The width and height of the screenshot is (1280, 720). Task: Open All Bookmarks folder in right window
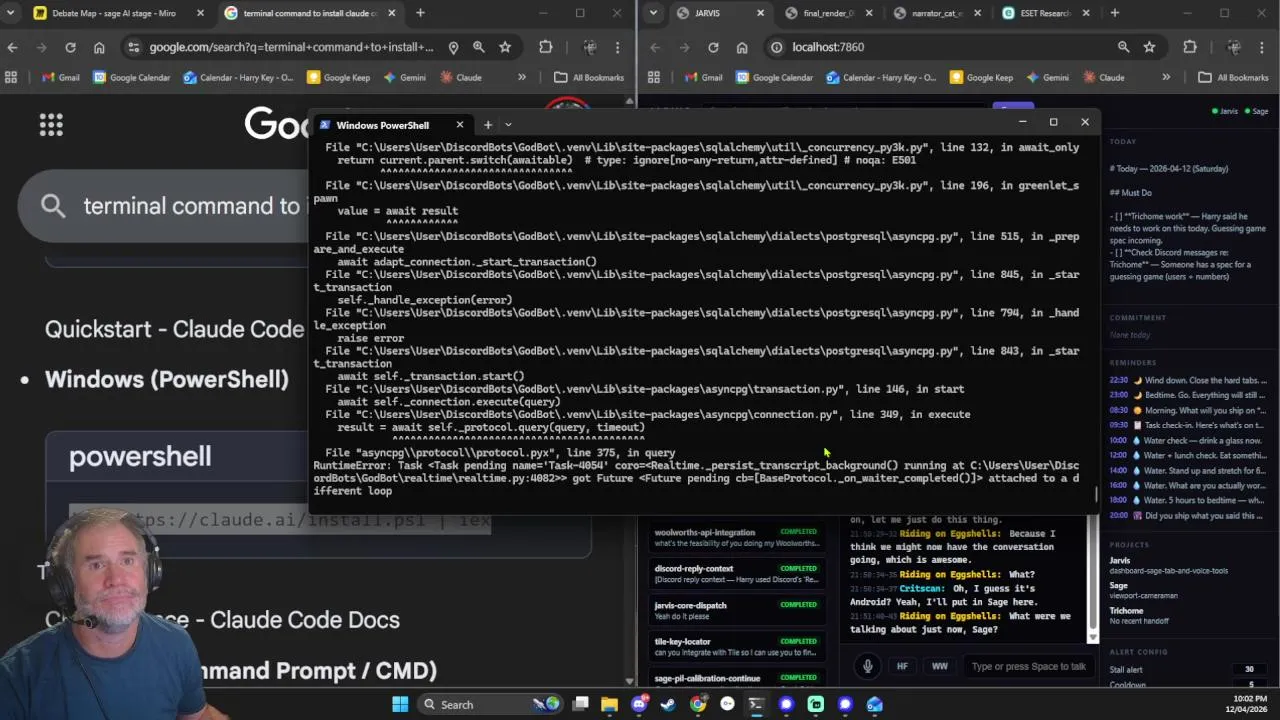[1233, 77]
